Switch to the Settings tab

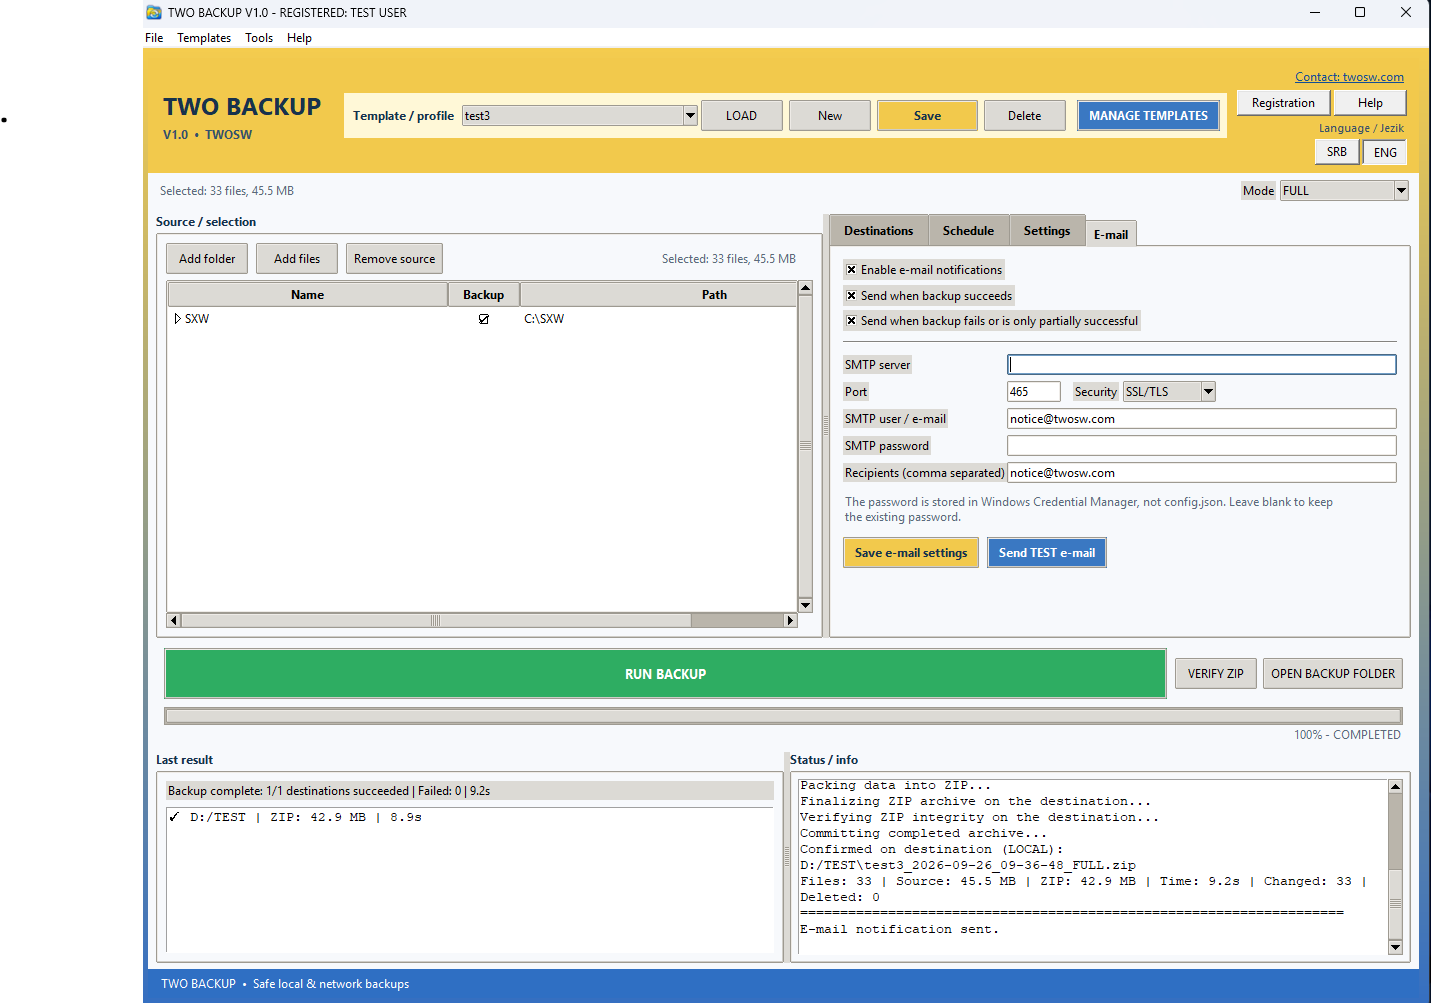click(x=1047, y=231)
